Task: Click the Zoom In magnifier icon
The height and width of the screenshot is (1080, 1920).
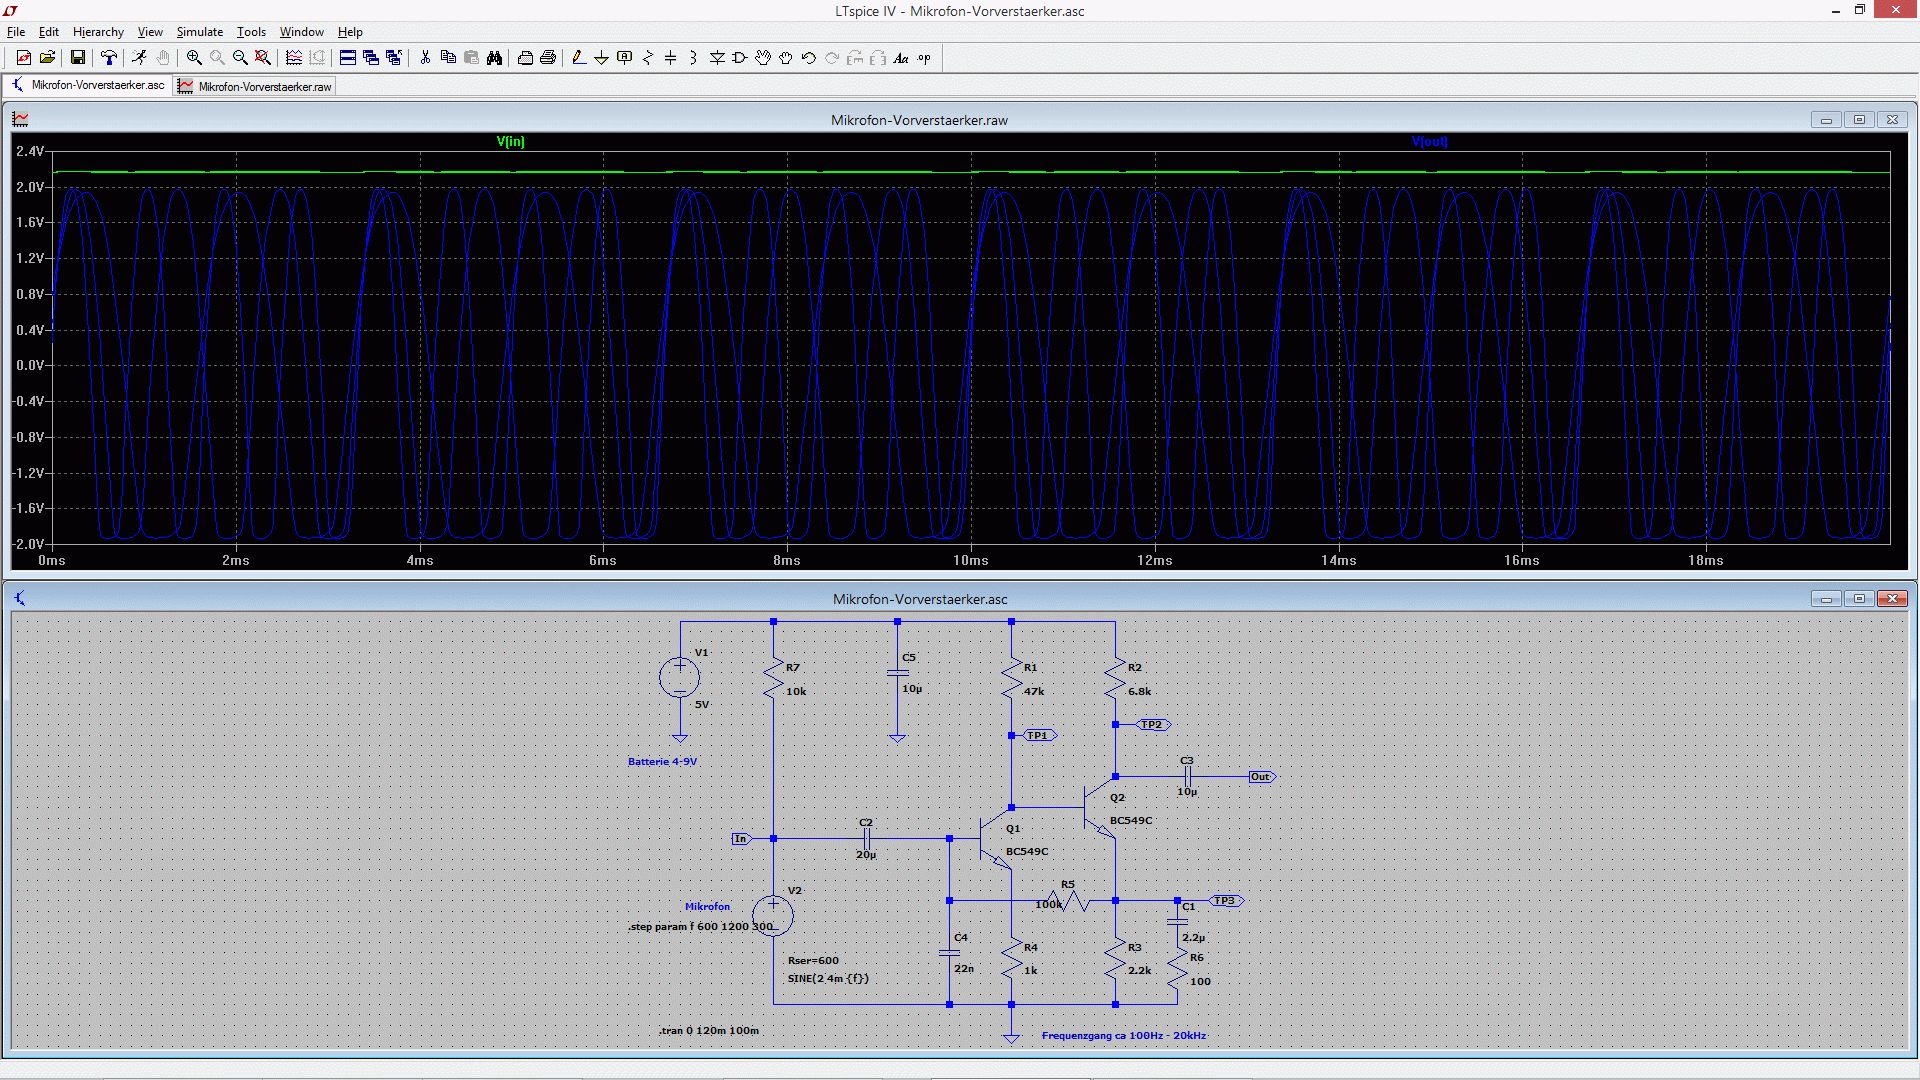Action: 194,58
